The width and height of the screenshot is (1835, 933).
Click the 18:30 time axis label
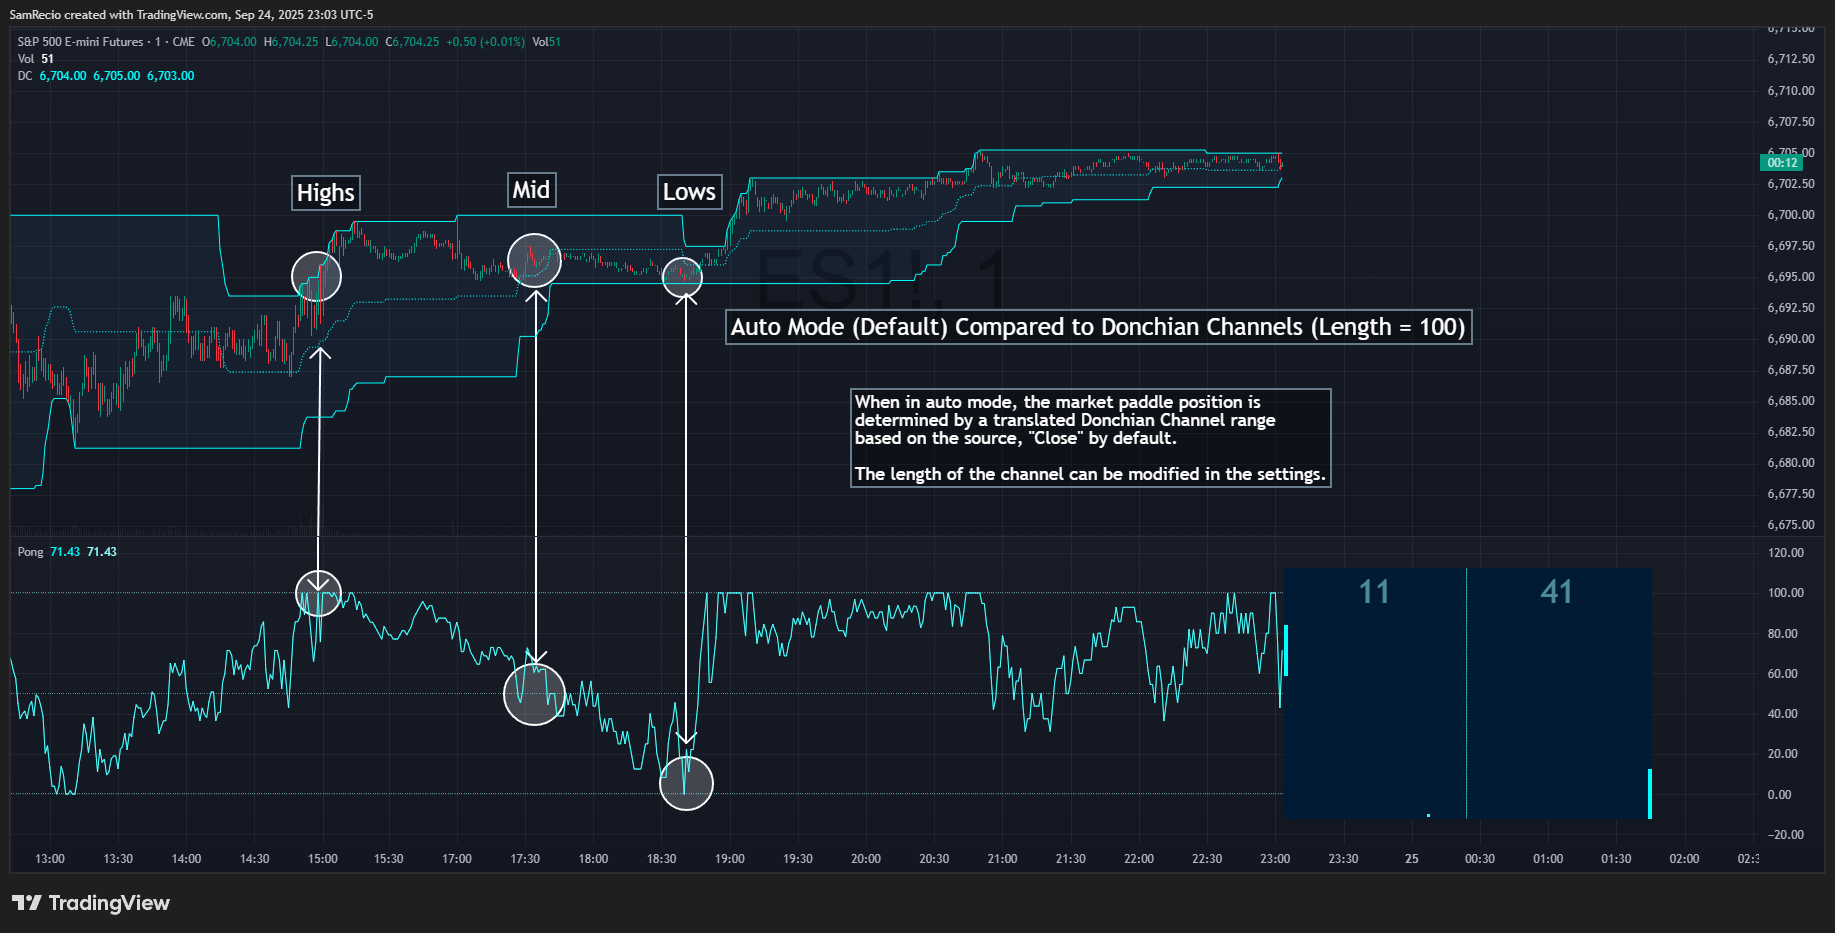[662, 859]
